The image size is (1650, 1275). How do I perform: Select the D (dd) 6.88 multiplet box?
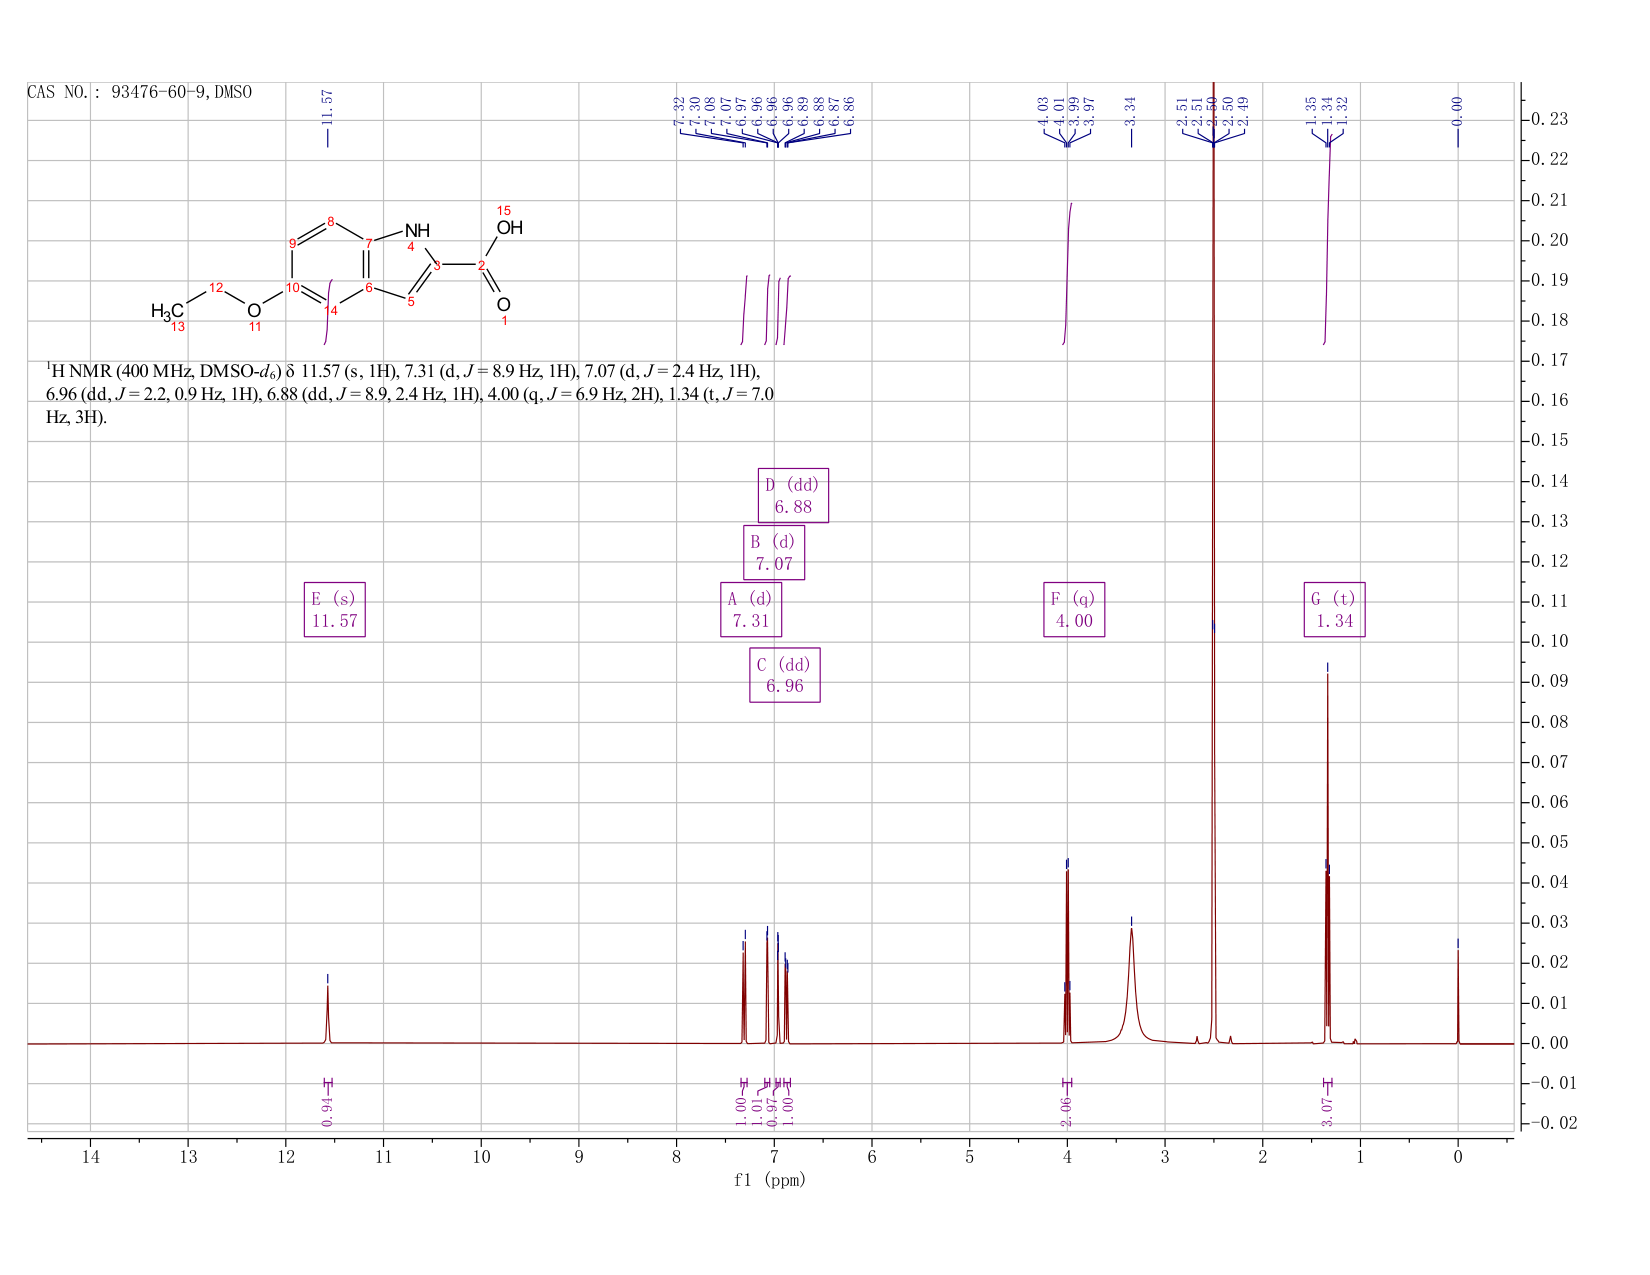(793, 495)
